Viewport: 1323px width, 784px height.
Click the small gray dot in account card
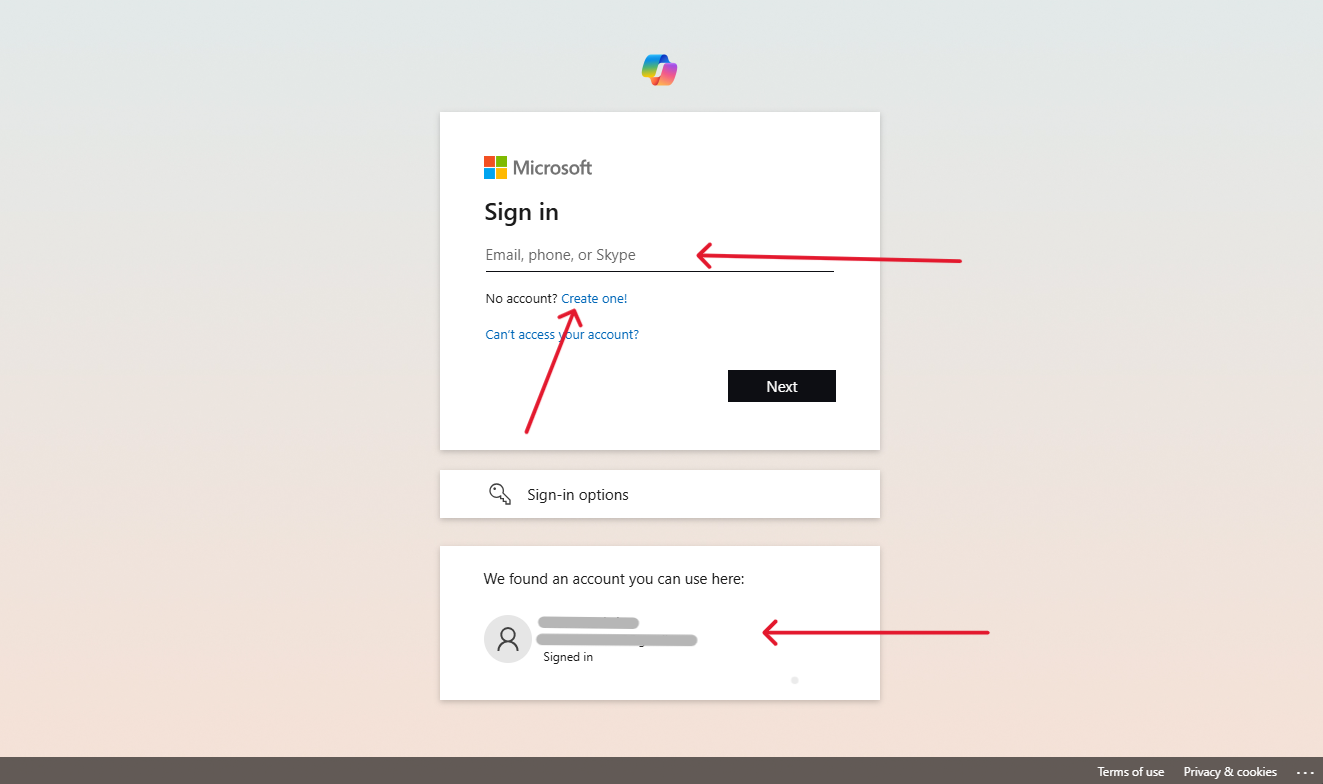795,680
